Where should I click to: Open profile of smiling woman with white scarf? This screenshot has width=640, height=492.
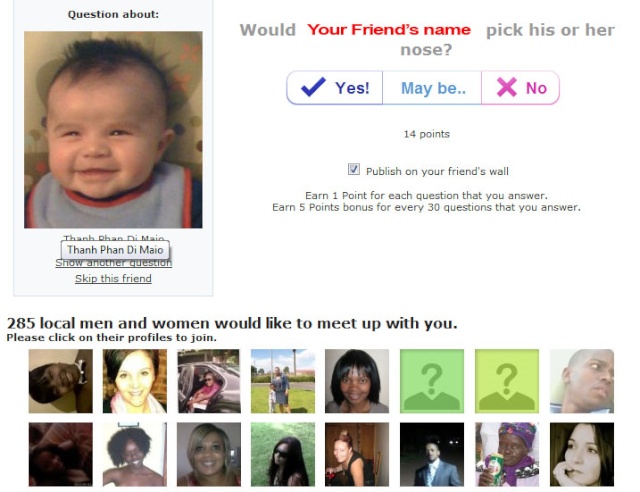click(x=135, y=381)
